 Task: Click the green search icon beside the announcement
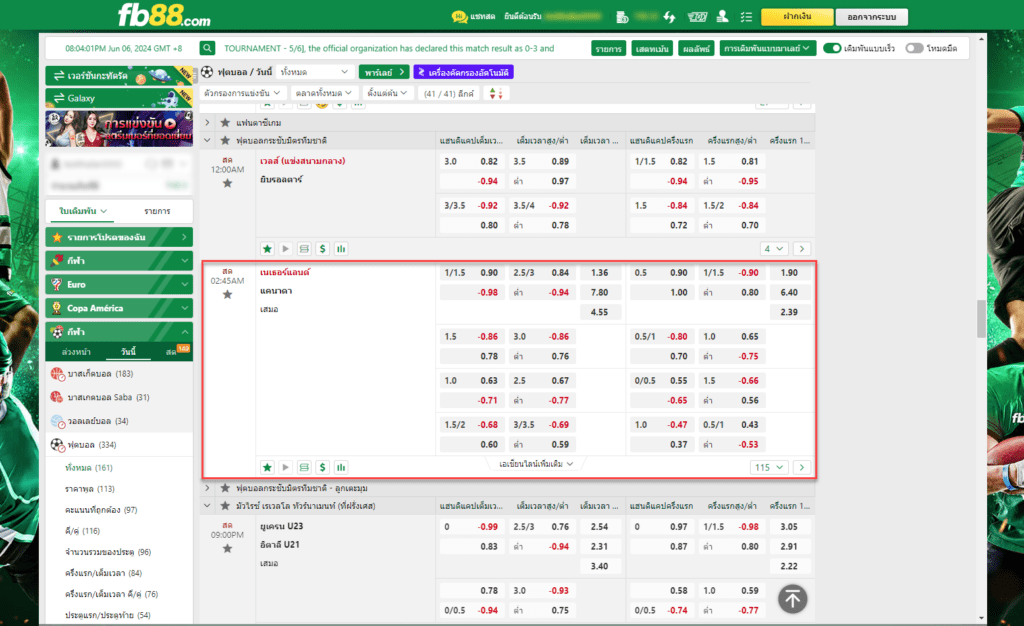207,48
